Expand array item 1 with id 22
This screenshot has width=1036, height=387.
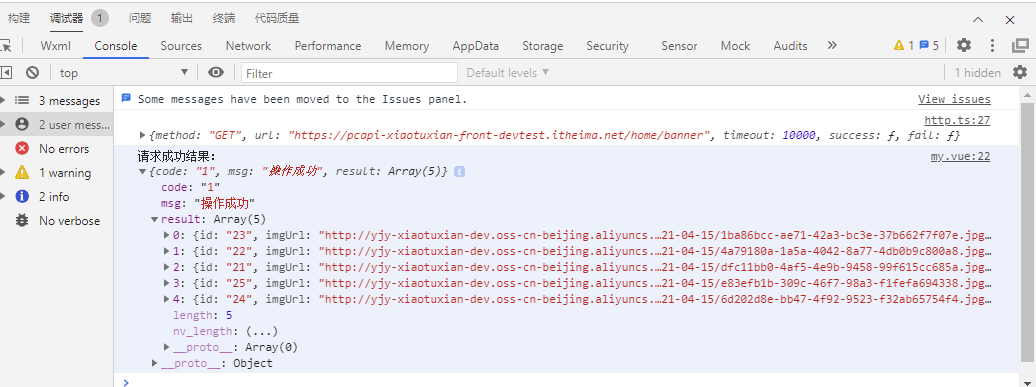point(166,251)
